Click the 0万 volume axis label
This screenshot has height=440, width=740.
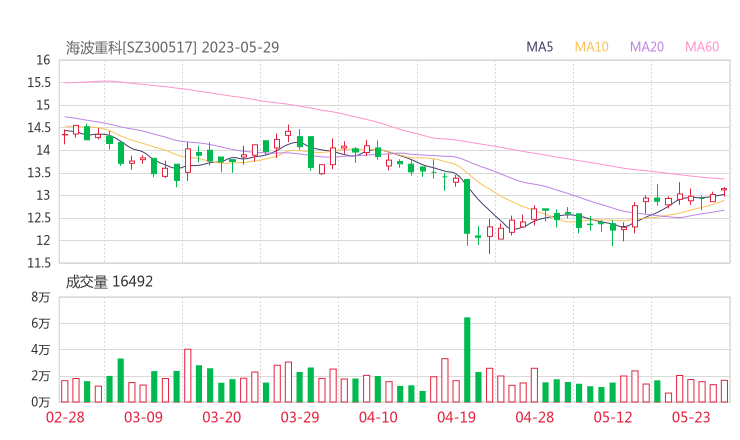click(x=41, y=402)
